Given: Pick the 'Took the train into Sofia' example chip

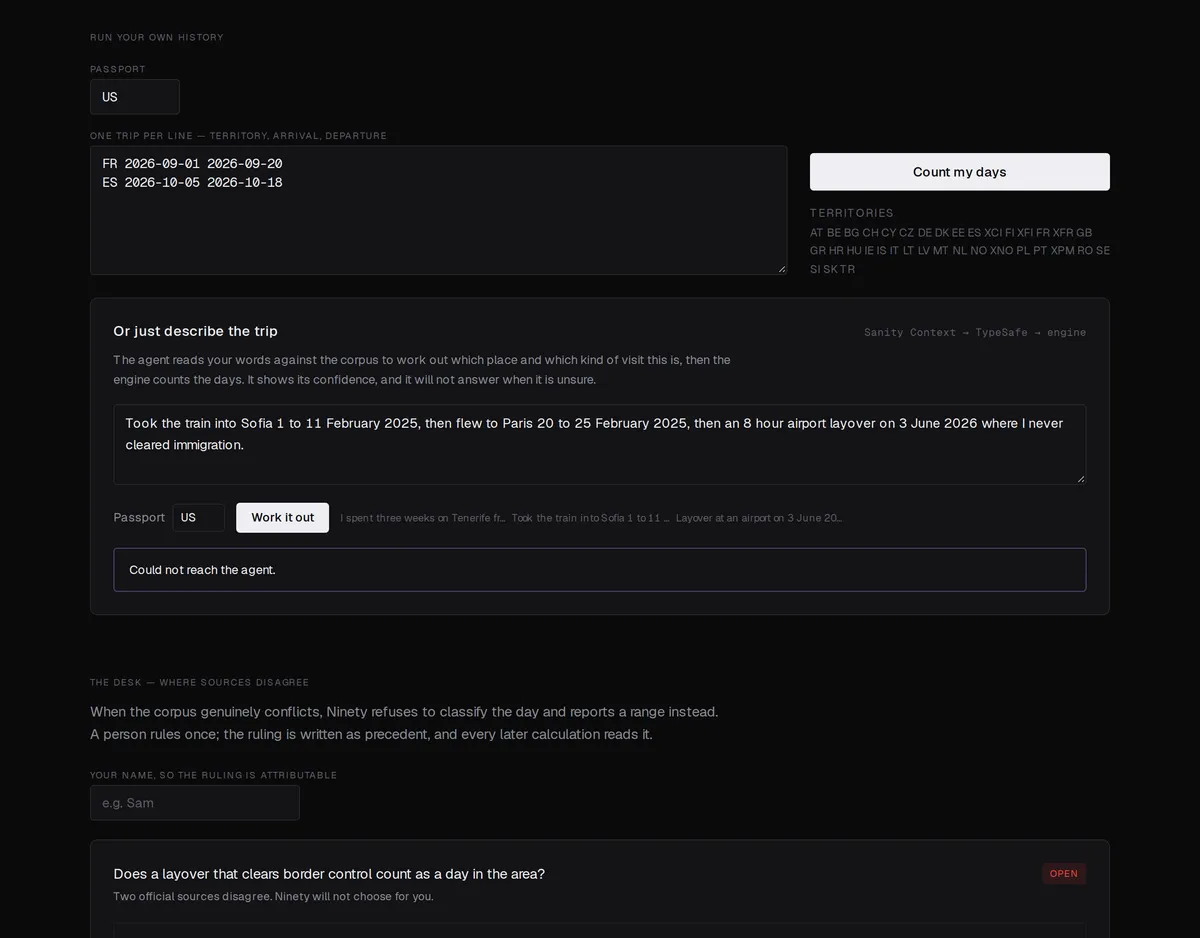Looking at the screenshot, I should 591,518.
